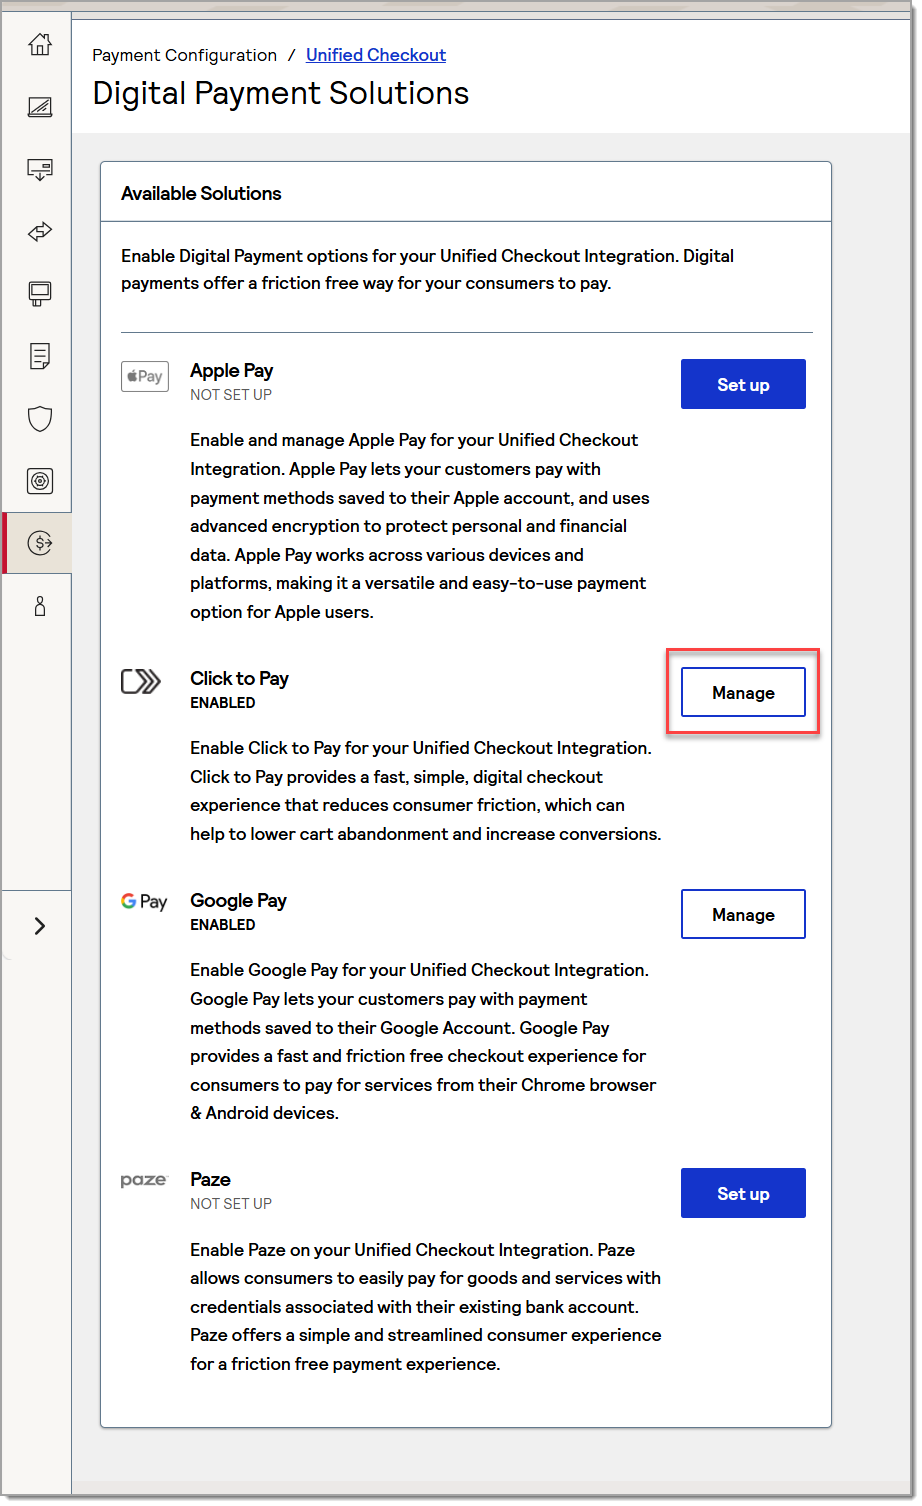Click the security shield icon in sidebar
The height and width of the screenshot is (1506, 922).
click(38, 418)
